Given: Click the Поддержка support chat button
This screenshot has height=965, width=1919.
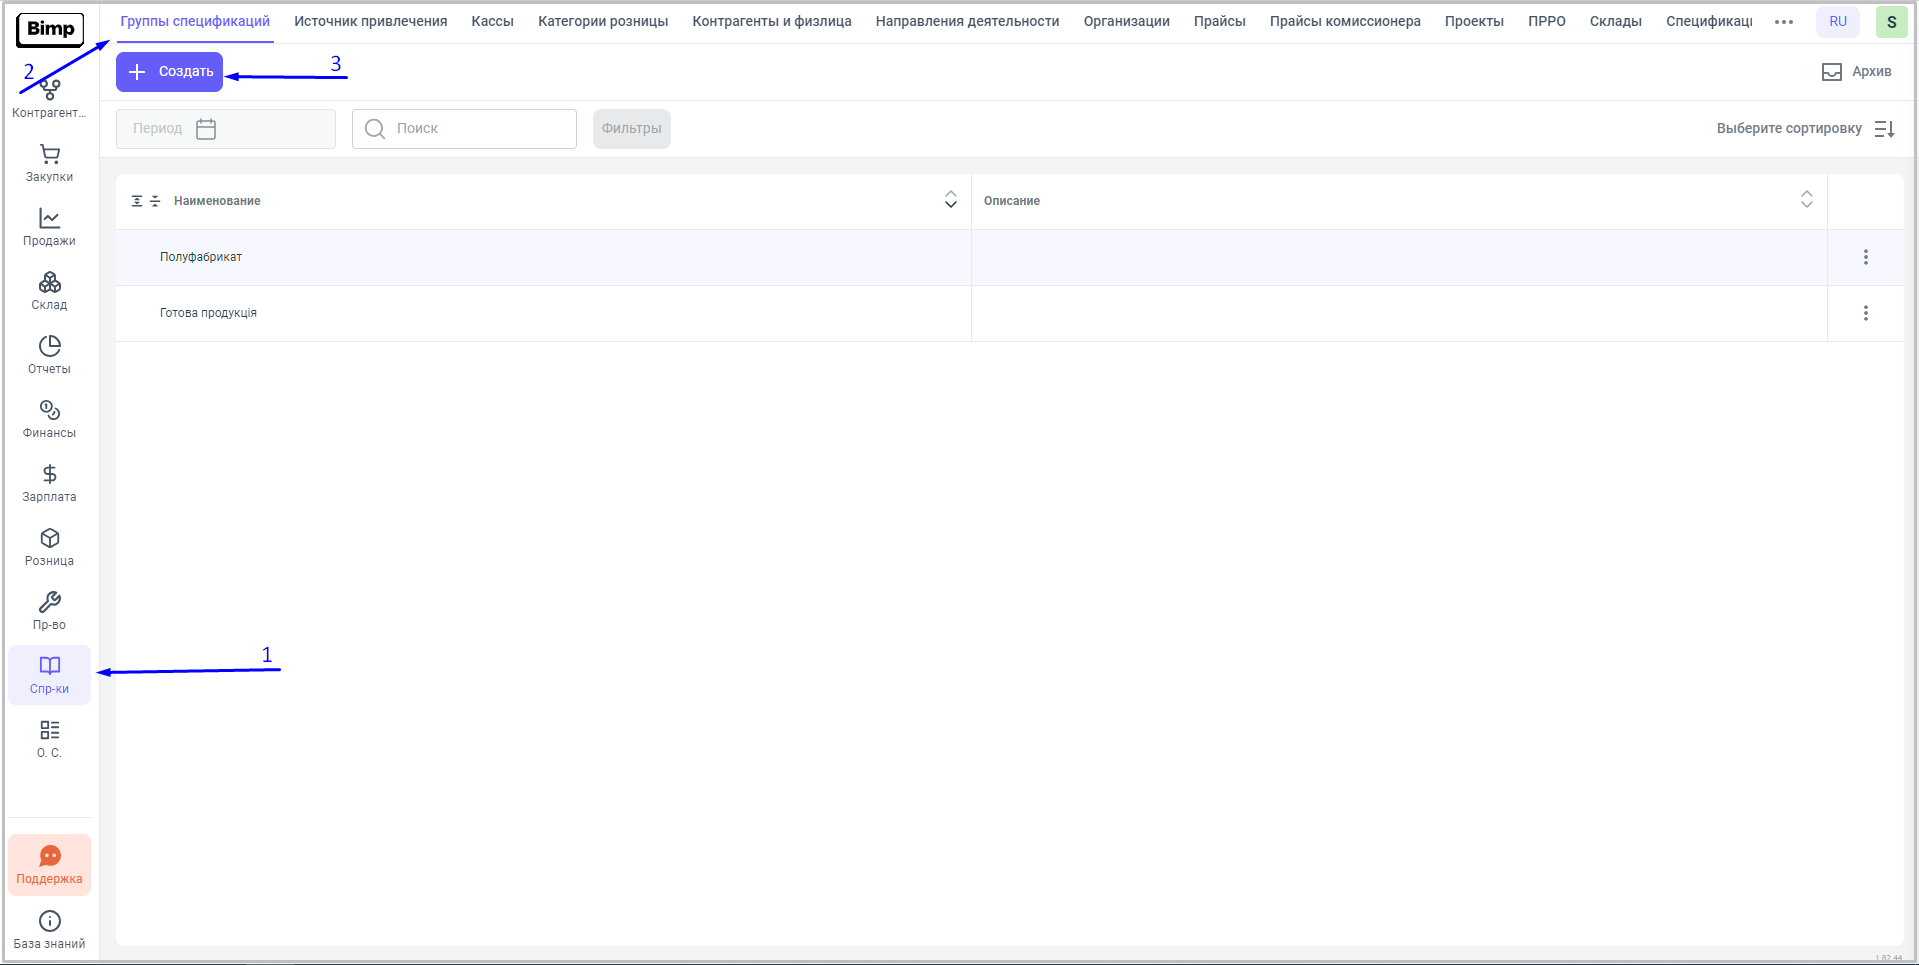Looking at the screenshot, I should pos(49,865).
